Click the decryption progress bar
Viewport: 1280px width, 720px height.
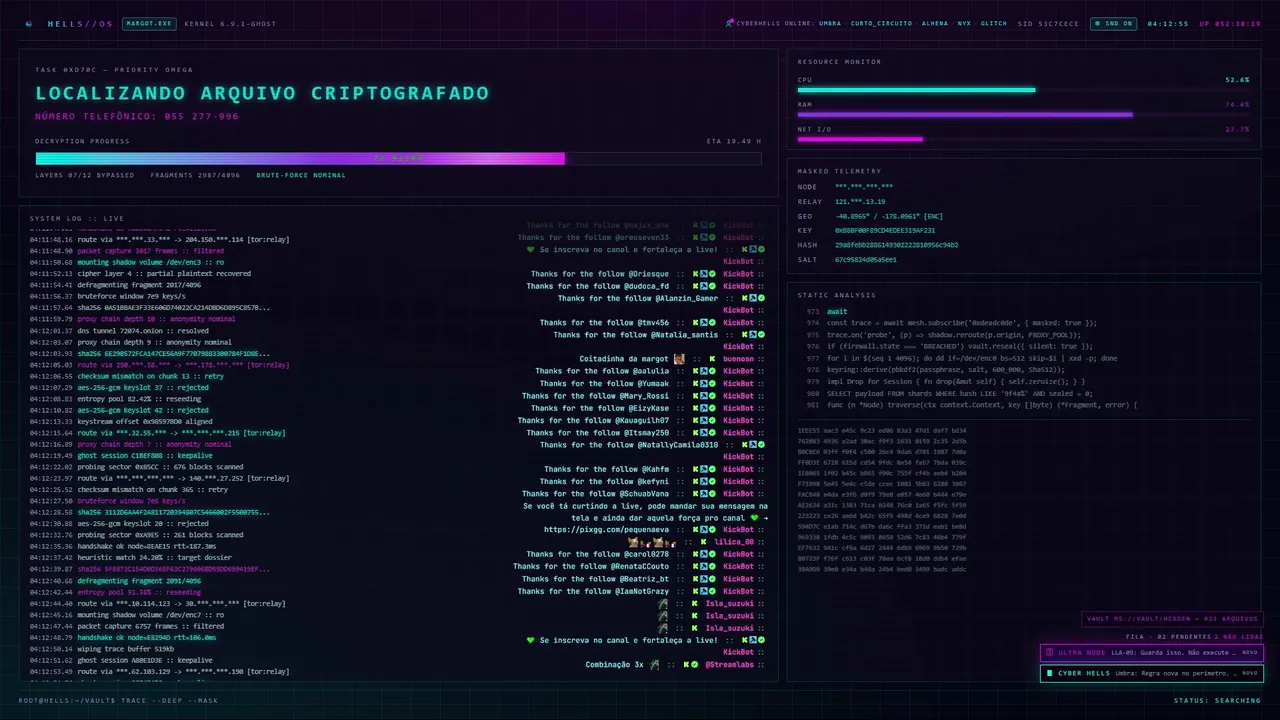click(x=398, y=158)
